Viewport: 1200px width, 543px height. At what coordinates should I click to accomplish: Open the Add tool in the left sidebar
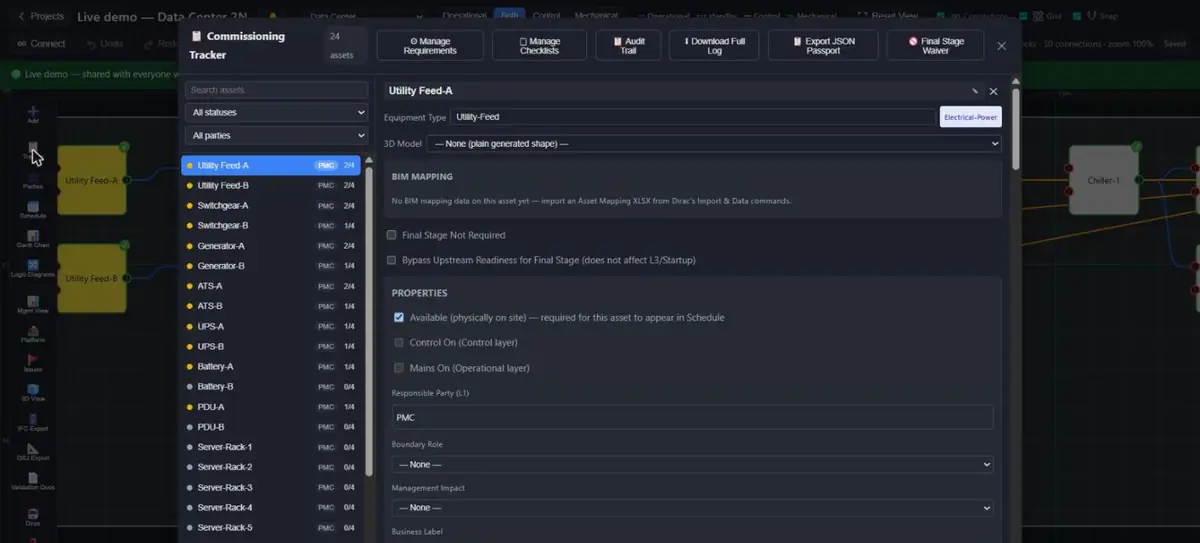pyautogui.click(x=33, y=114)
